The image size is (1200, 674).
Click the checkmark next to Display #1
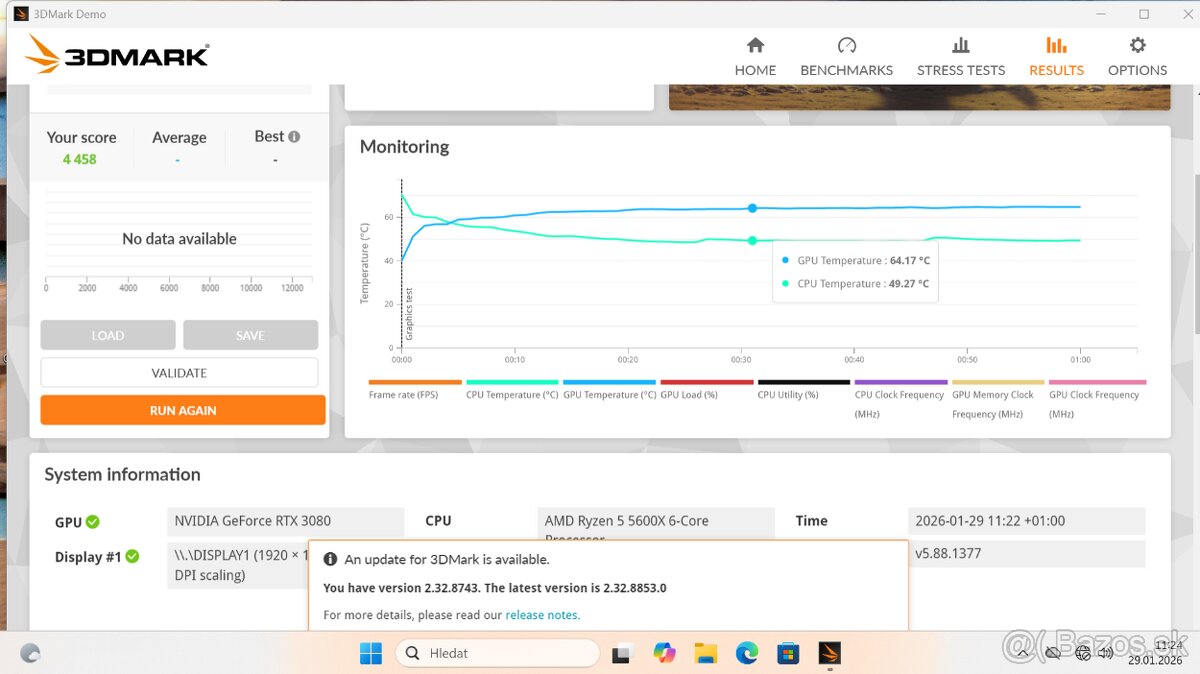(x=131, y=557)
